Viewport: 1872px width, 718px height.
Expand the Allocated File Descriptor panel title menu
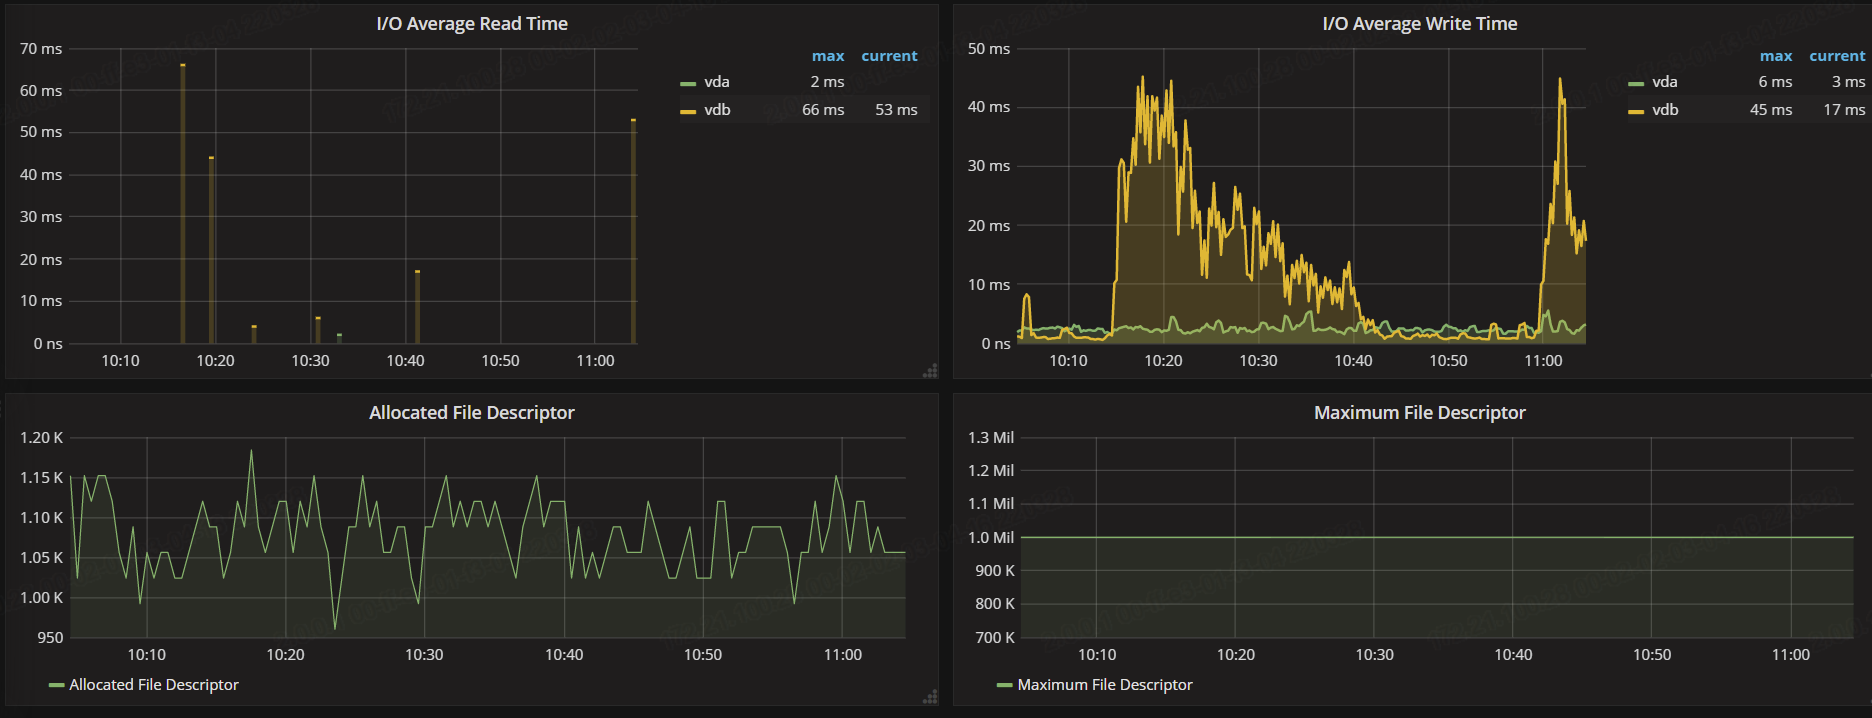(471, 413)
